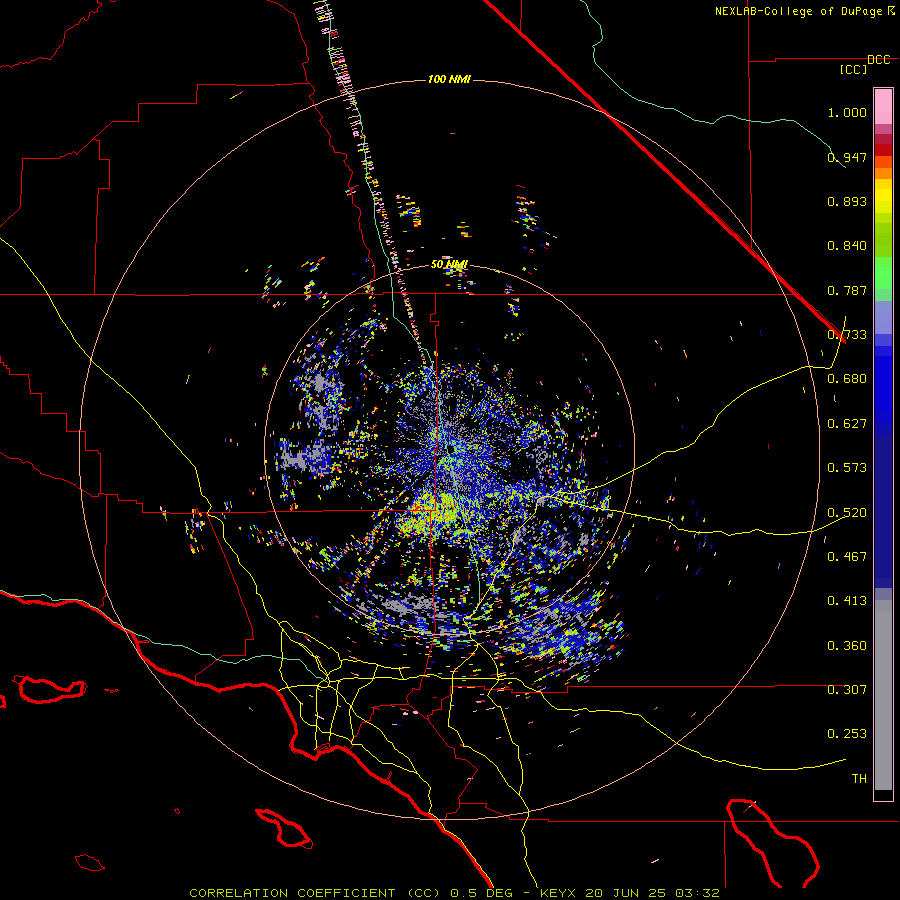The image size is (900, 900).
Task: Click the yellow segment of color bar
Action: point(883,197)
